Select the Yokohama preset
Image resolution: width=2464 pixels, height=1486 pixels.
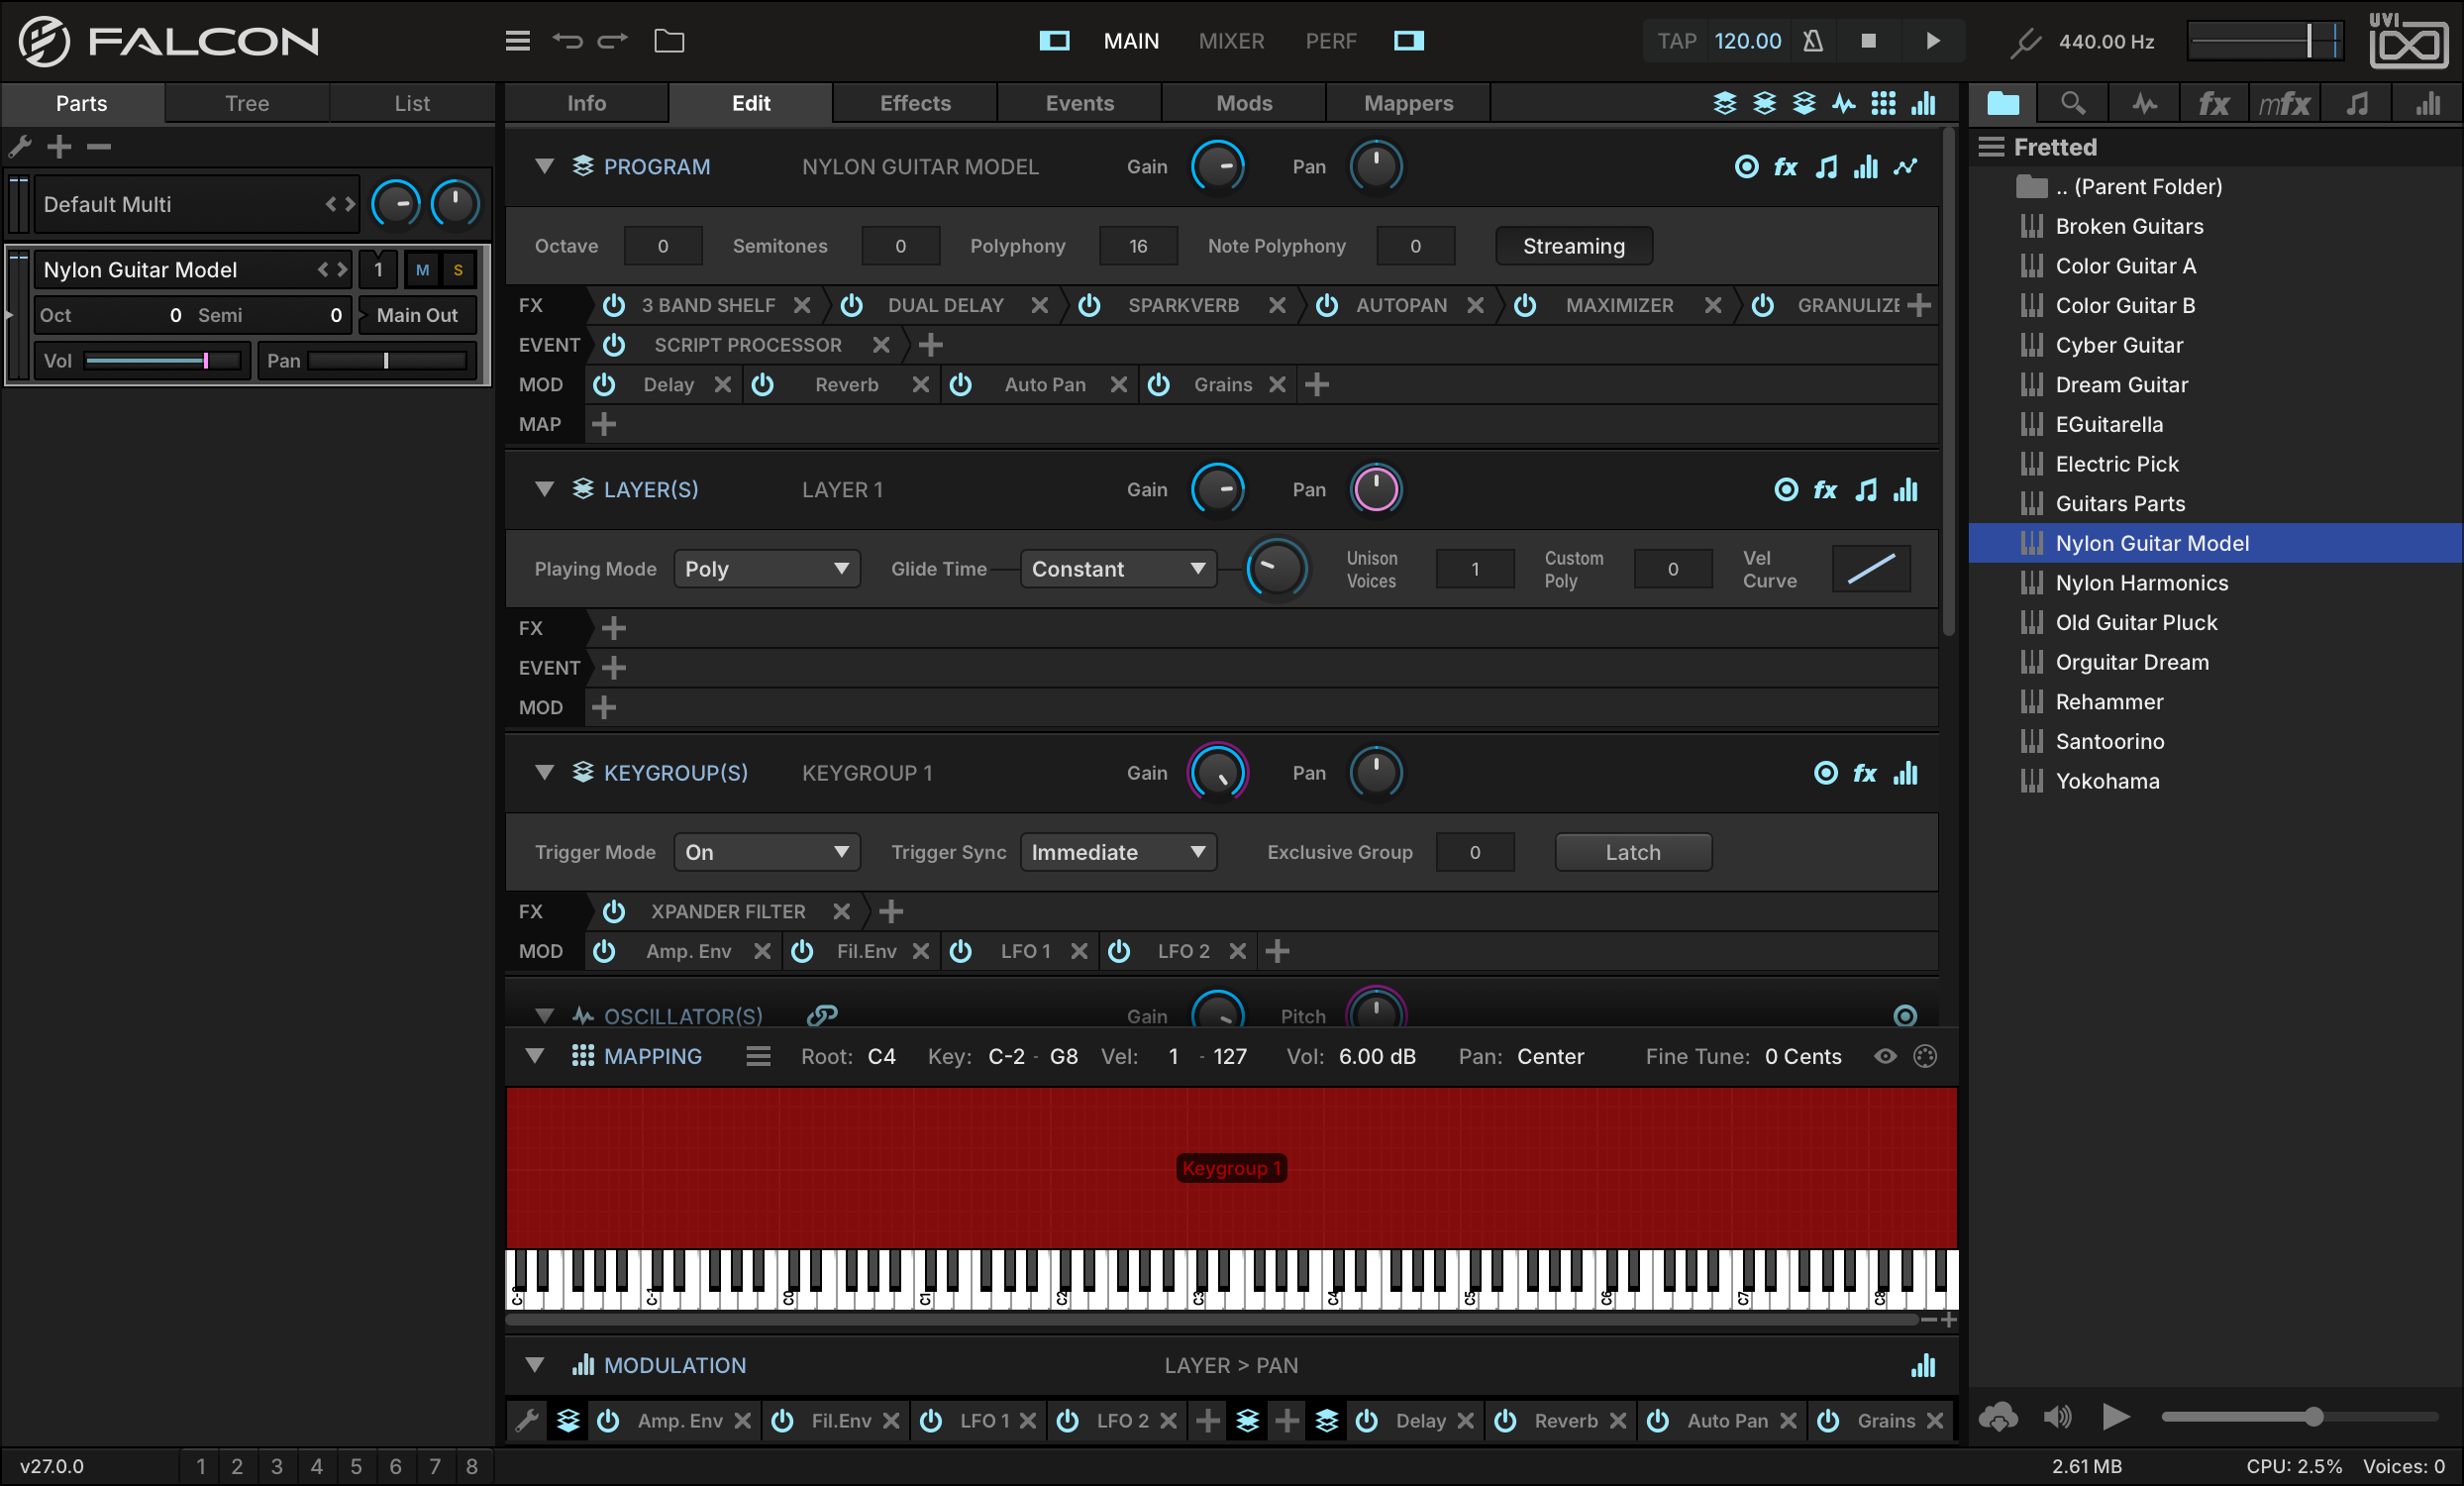pos(2215,781)
